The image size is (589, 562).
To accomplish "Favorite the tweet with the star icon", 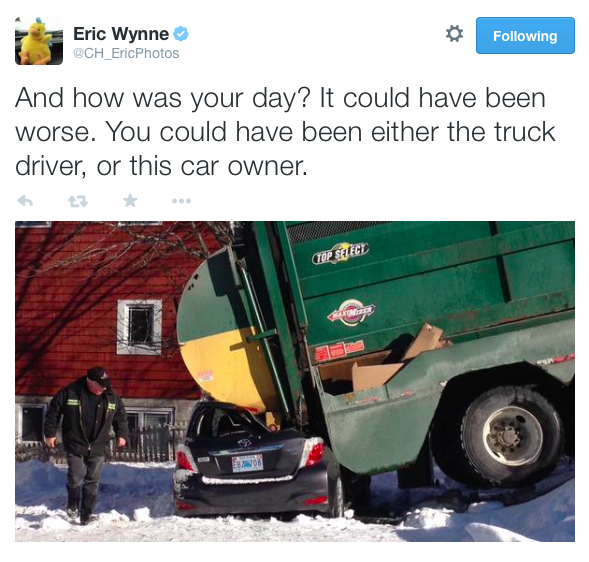I will pyautogui.click(x=130, y=201).
